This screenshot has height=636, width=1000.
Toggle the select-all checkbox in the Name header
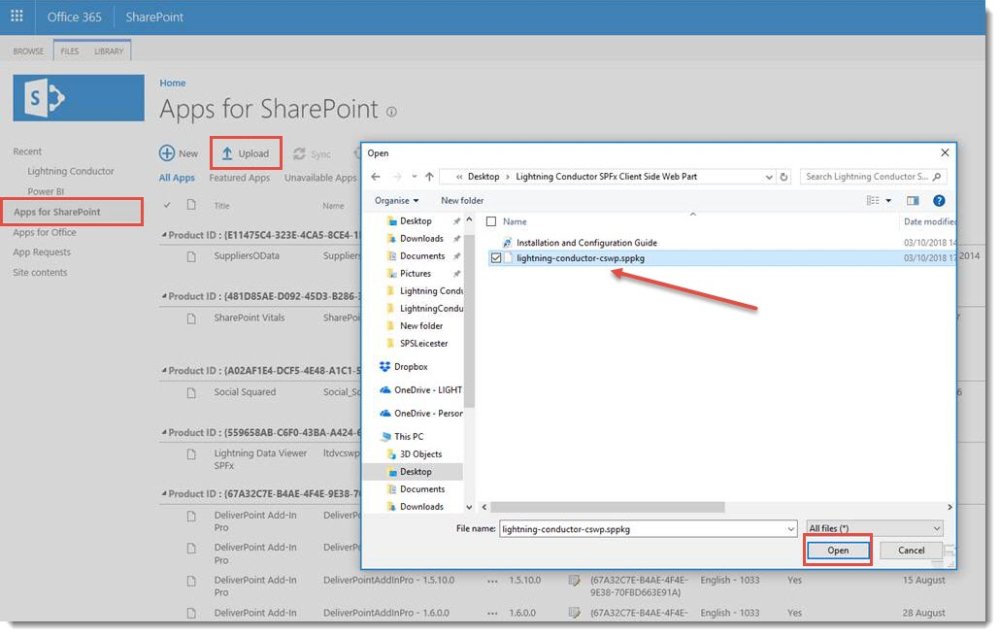click(x=489, y=221)
